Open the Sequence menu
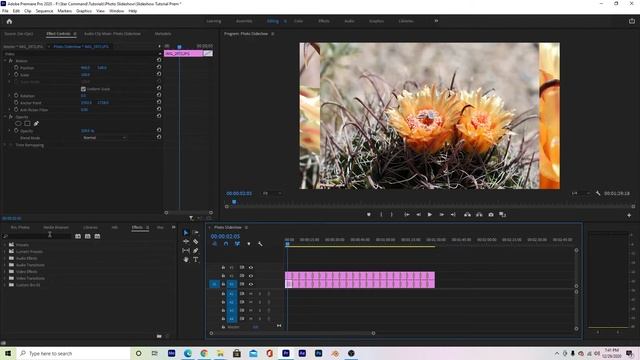The width and height of the screenshot is (640, 360). [x=44, y=11]
